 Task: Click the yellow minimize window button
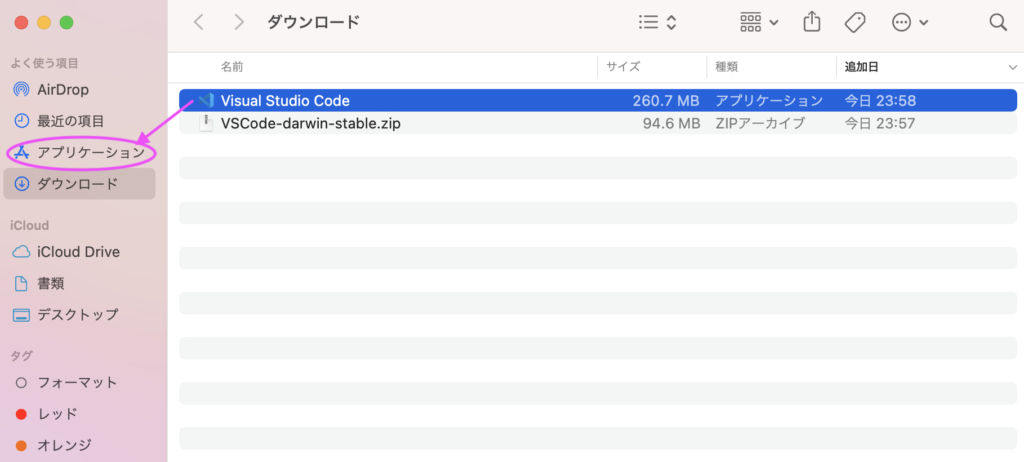click(x=44, y=23)
